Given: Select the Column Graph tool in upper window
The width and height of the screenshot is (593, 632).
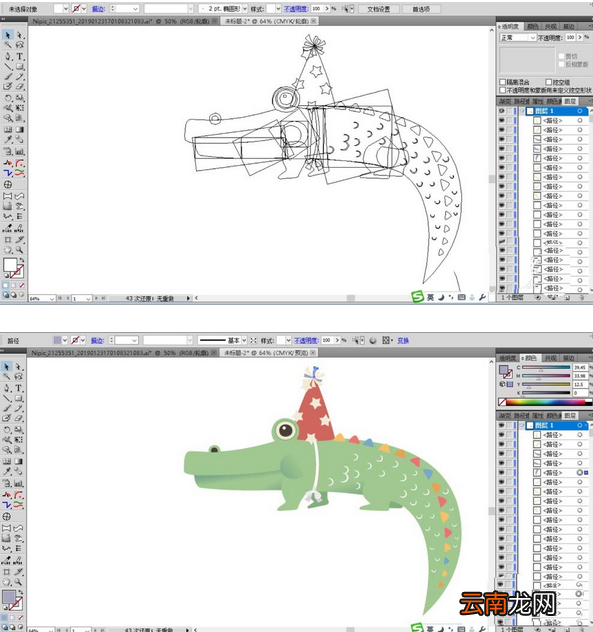Looking at the screenshot, I should click(19, 152).
